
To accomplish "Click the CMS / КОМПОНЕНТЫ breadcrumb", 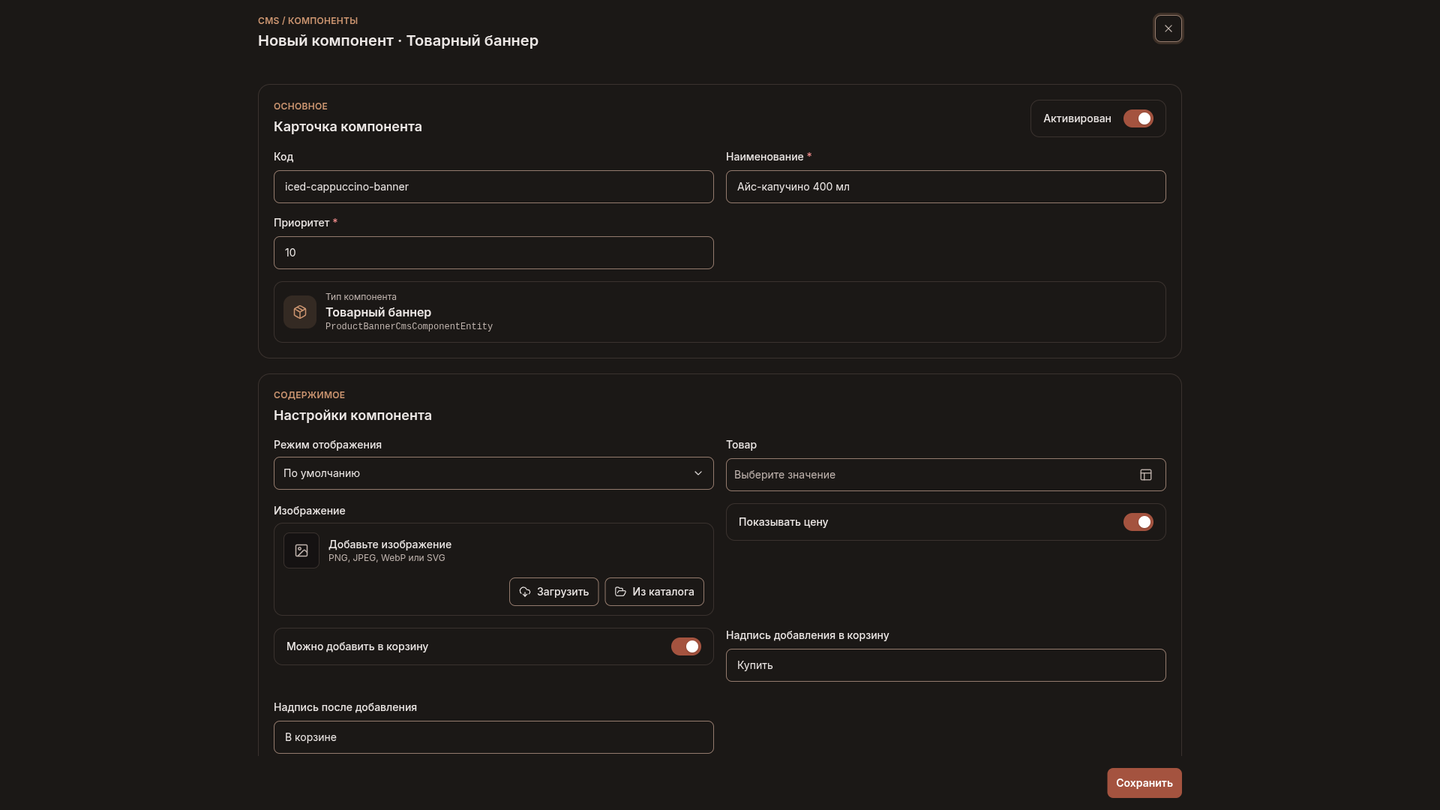I will point(308,21).
